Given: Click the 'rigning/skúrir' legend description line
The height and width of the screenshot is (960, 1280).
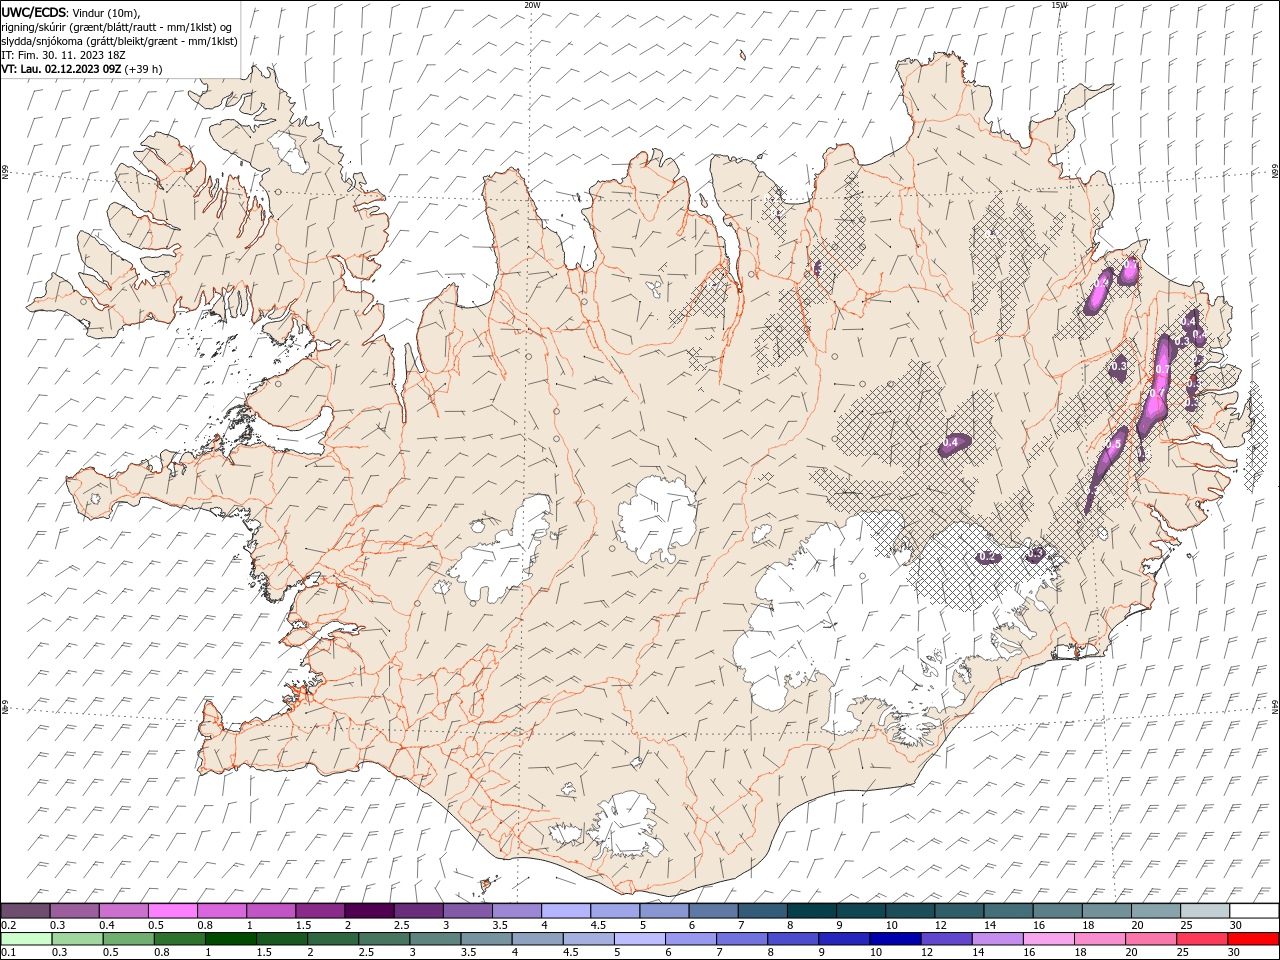Looking at the screenshot, I should click(x=116, y=27).
